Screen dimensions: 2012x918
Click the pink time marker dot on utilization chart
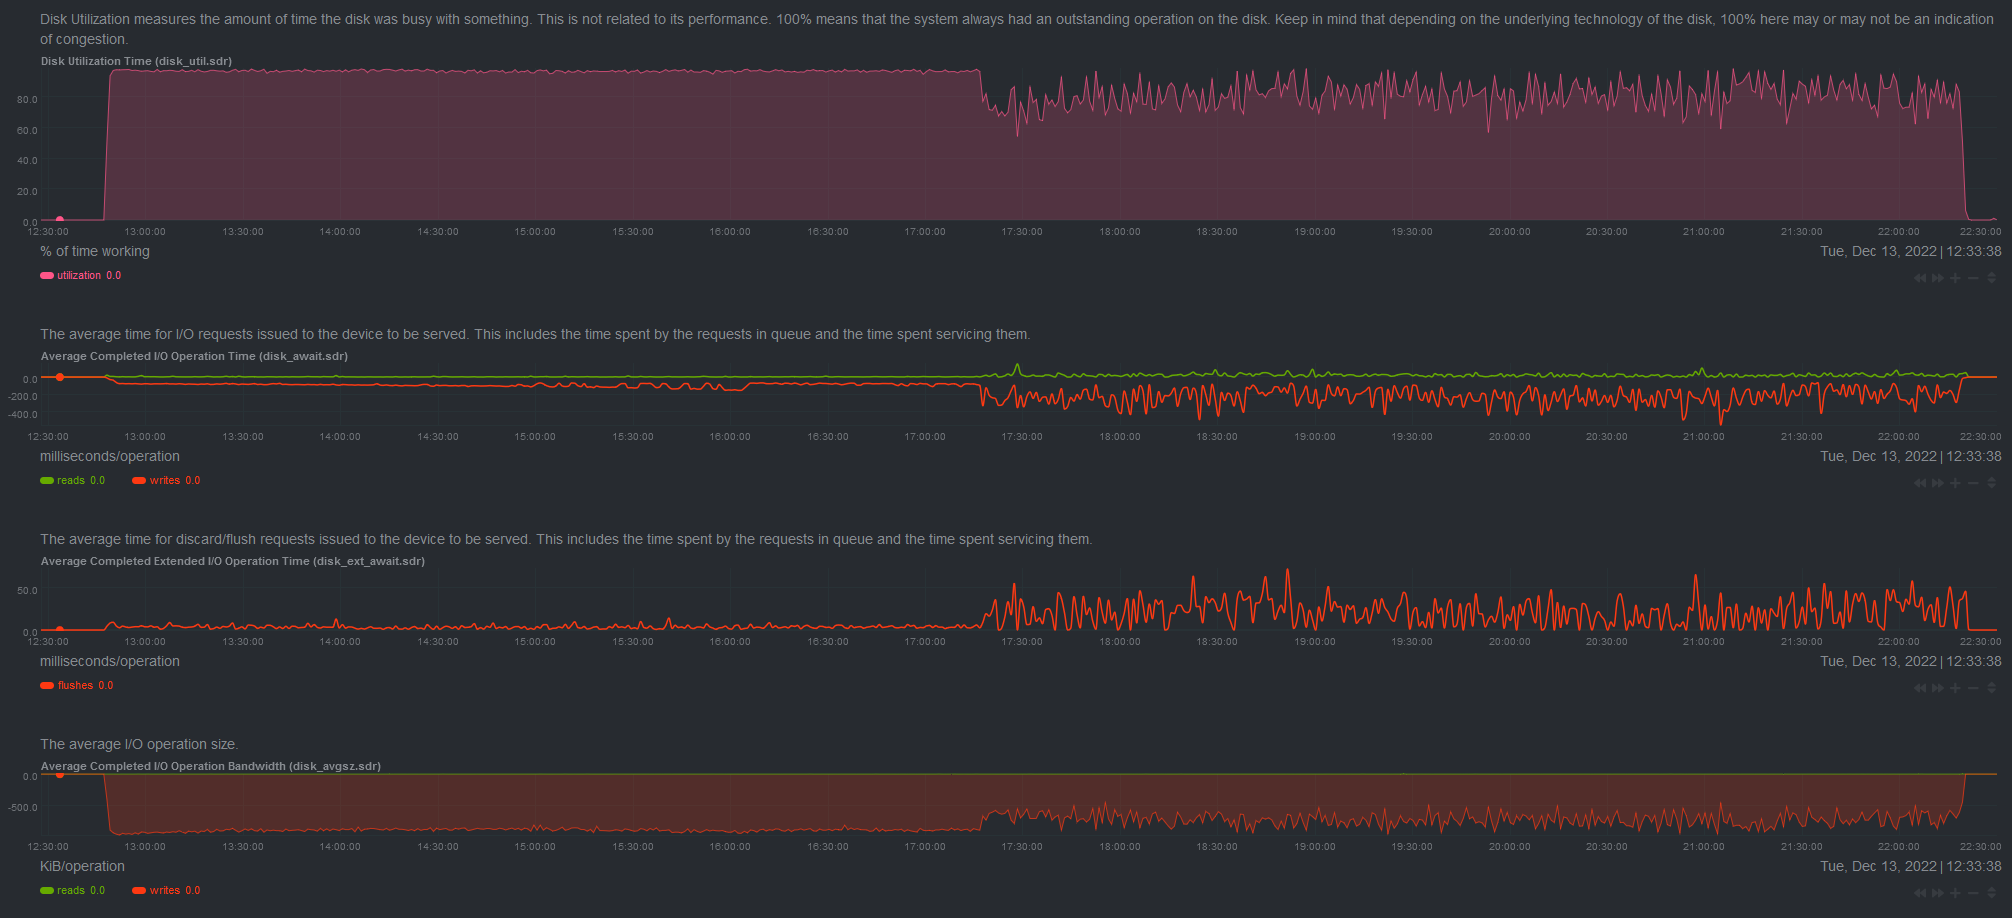60,219
